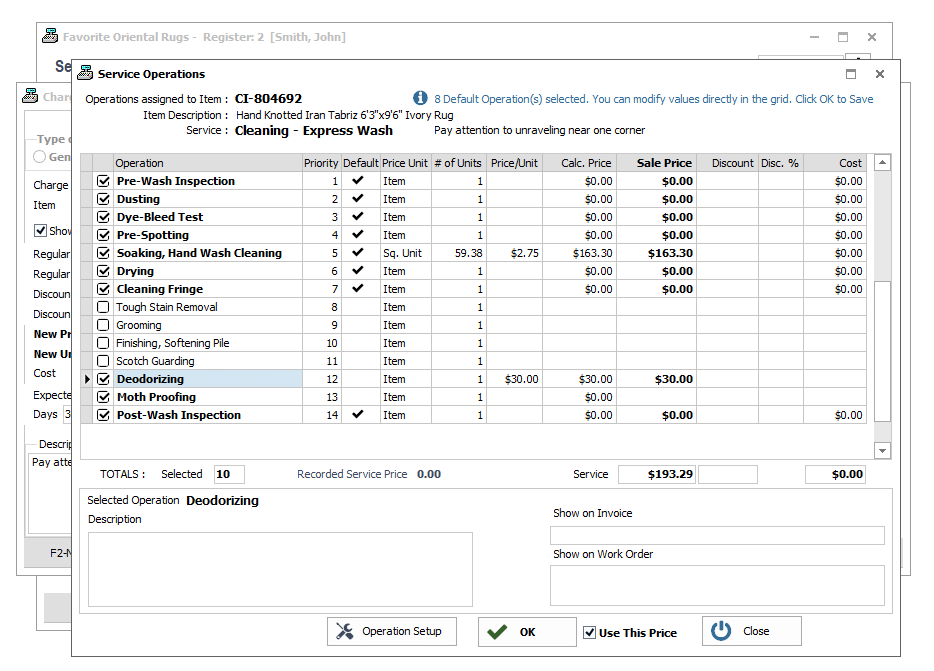The width and height of the screenshot is (934, 671).
Task: Click the grid scrollbar up arrow
Action: point(883,162)
